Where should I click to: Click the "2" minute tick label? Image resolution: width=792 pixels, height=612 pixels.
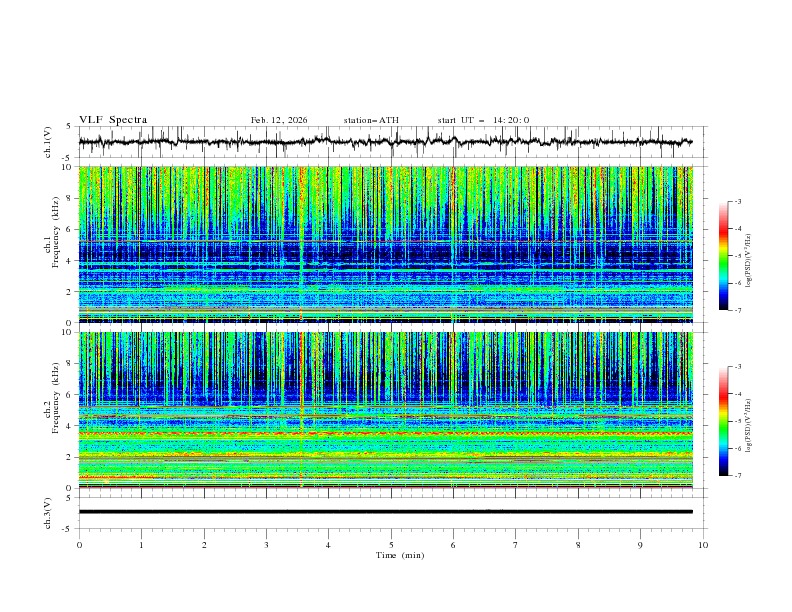point(204,545)
